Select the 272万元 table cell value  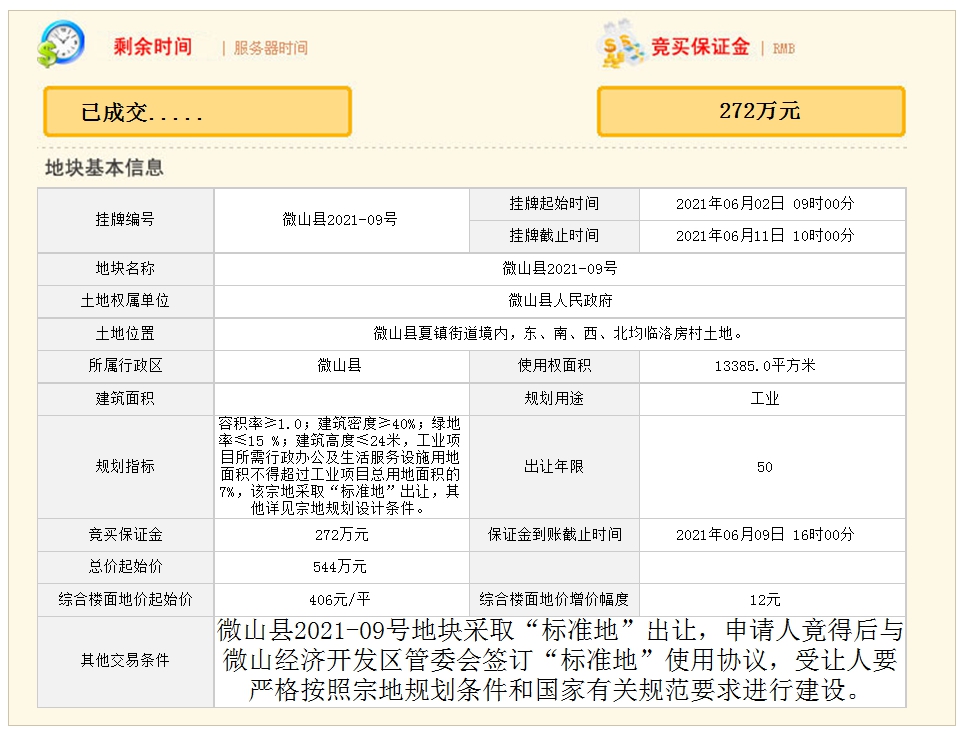coord(342,535)
